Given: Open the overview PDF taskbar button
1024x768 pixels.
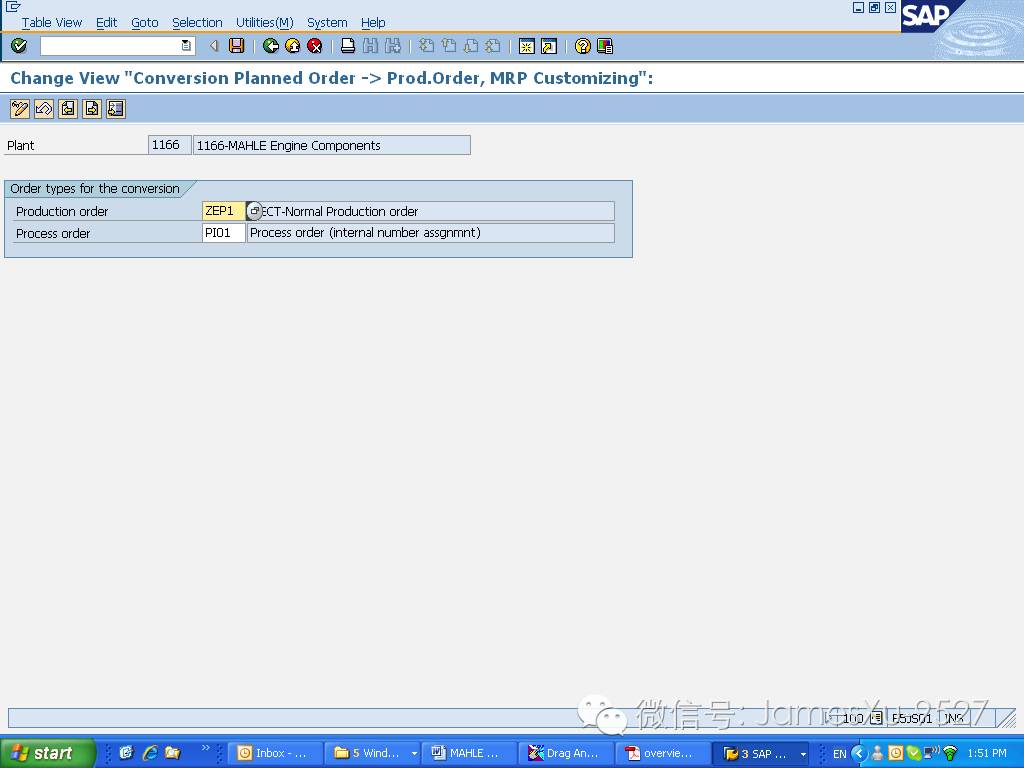Looking at the screenshot, I should [662, 753].
